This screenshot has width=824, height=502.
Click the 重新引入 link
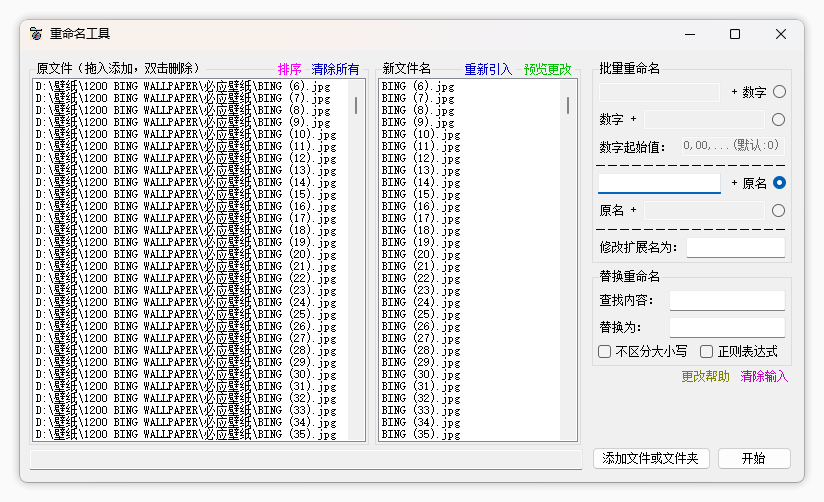pyautogui.click(x=487, y=70)
